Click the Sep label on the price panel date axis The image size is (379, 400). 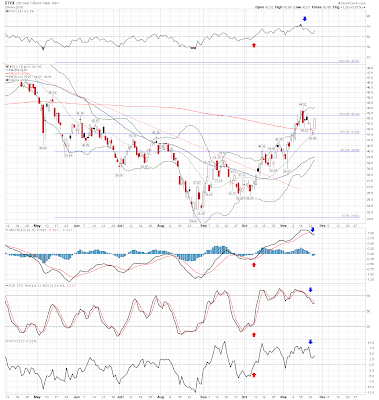click(204, 225)
